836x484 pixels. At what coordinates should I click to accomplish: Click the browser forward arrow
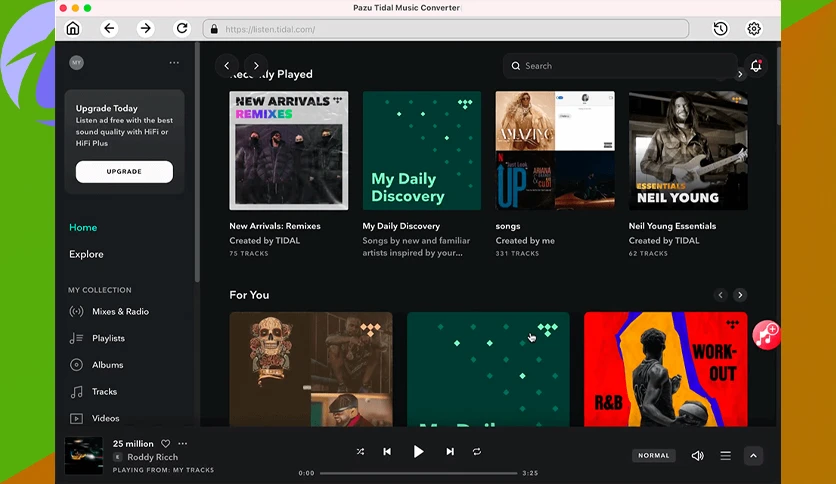145,28
